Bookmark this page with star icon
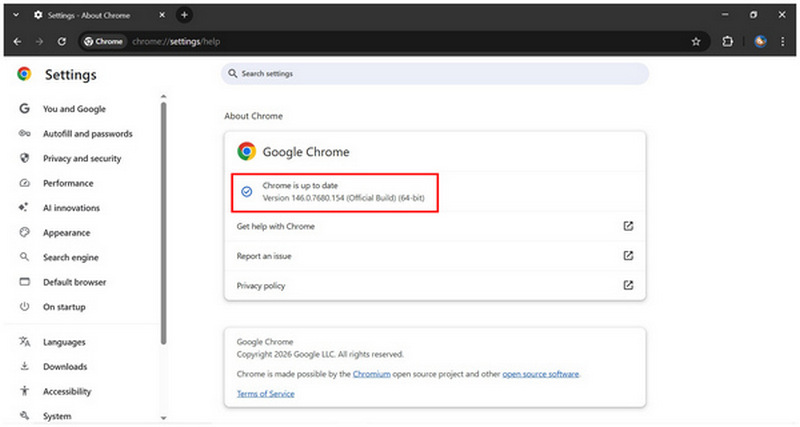The width and height of the screenshot is (800, 427). coord(696,42)
